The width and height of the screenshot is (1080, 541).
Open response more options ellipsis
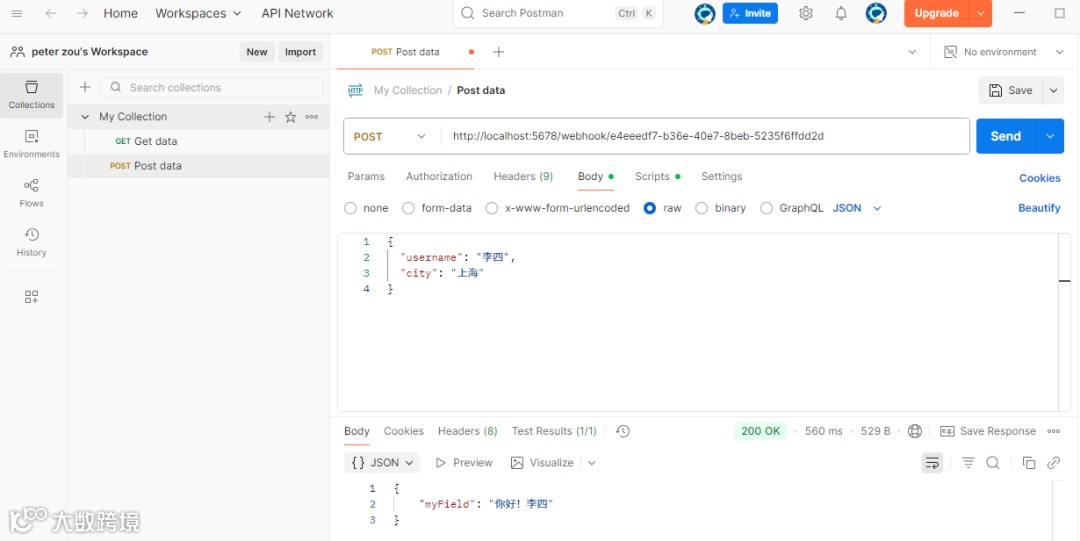[1053, 431]
